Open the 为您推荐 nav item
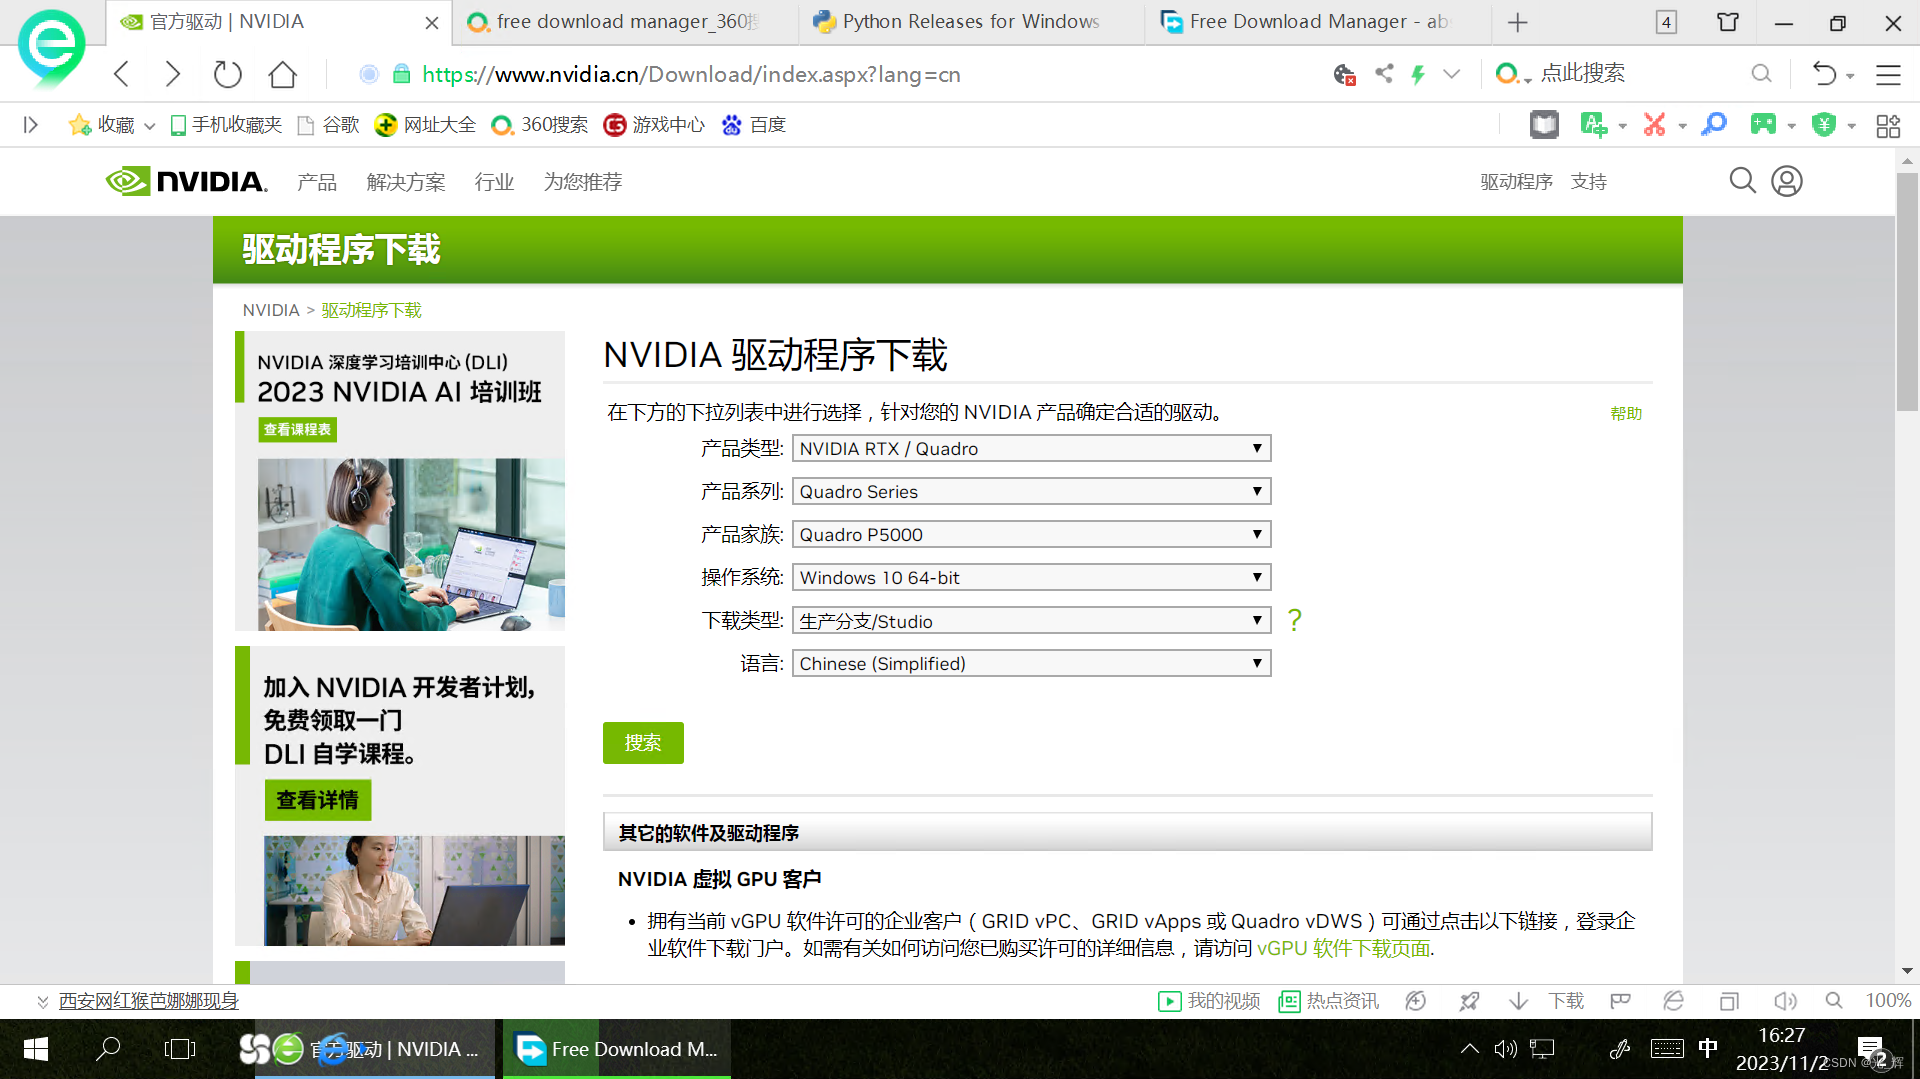The height and width of the screenshot is (1079, 1920). pos(583,182)
